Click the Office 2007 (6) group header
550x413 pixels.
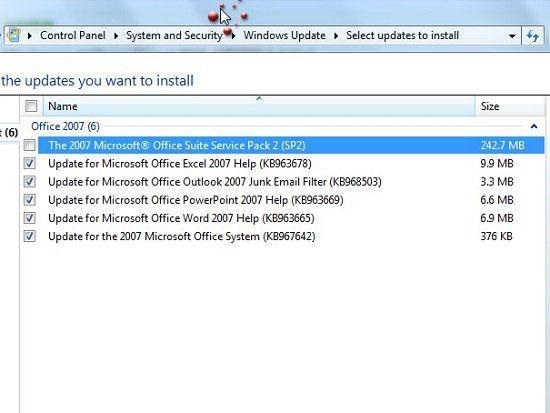coord(65,126)
